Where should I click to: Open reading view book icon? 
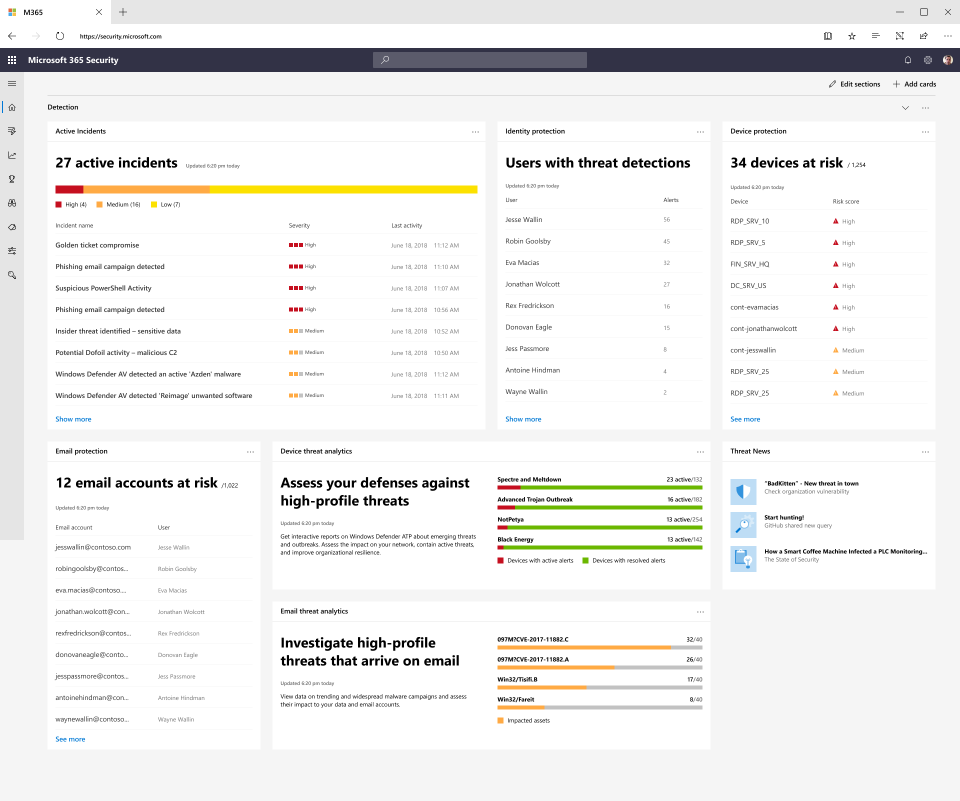pyautogui.click(x=828, y=36)
